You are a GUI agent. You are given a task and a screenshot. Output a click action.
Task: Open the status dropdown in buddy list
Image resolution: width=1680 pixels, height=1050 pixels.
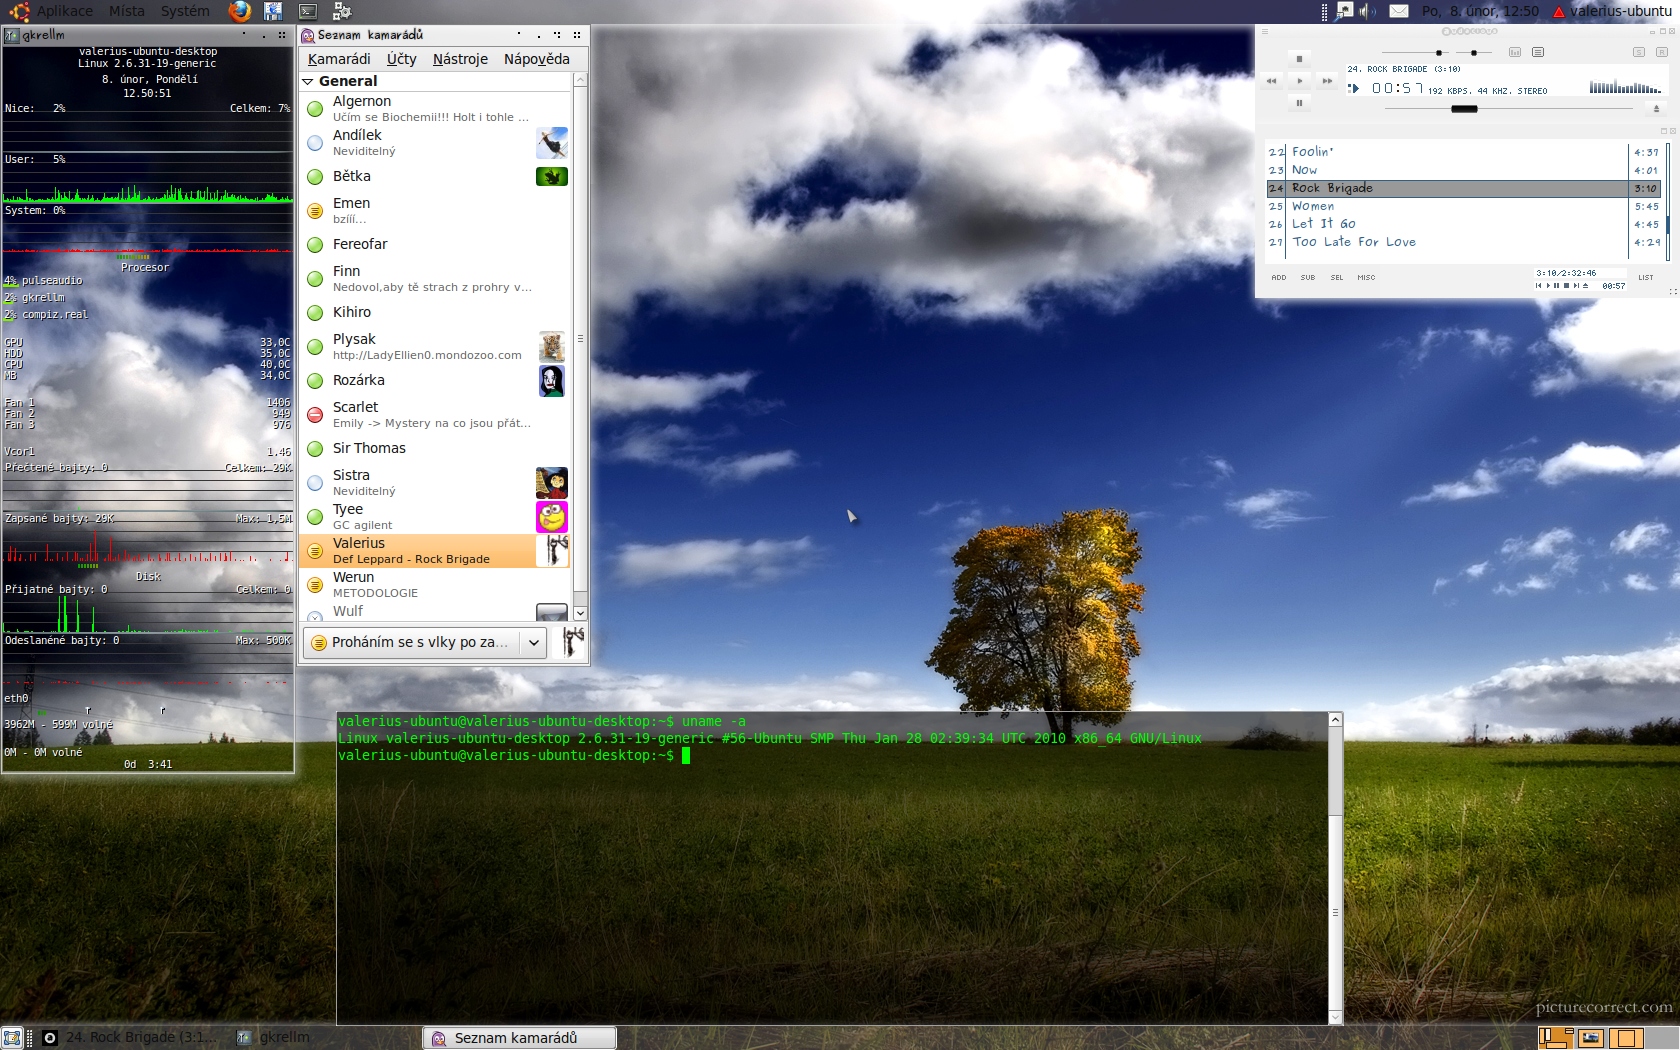tap(534, 642)
